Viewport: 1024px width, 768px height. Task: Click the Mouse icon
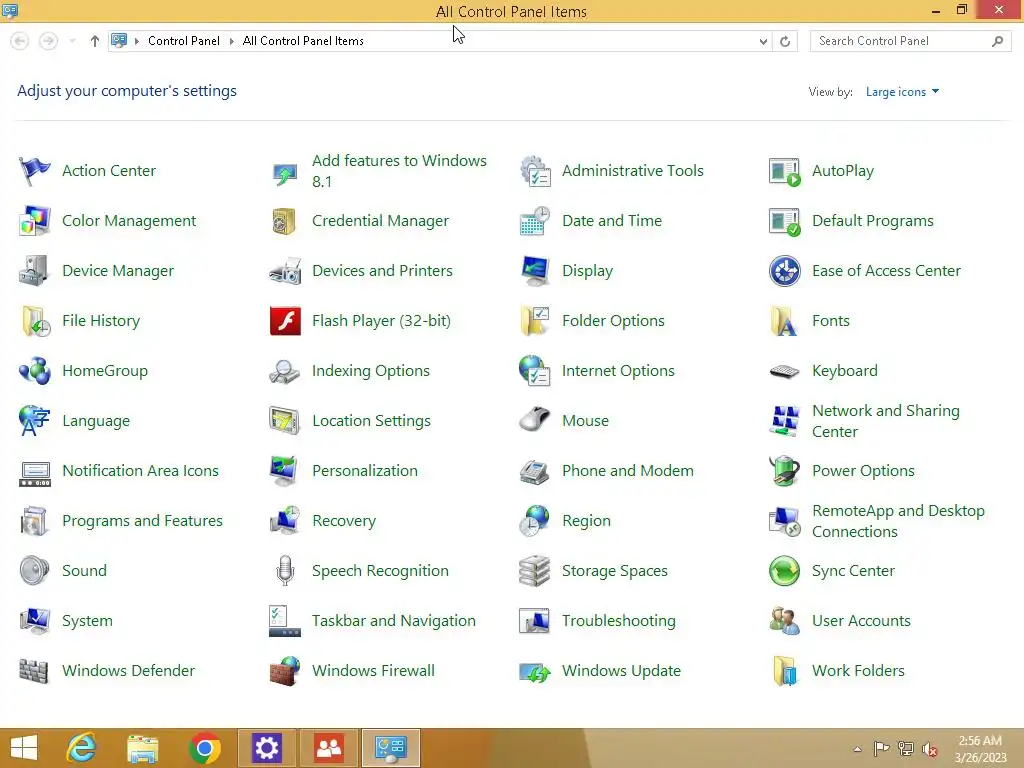[x=535, y=421]
